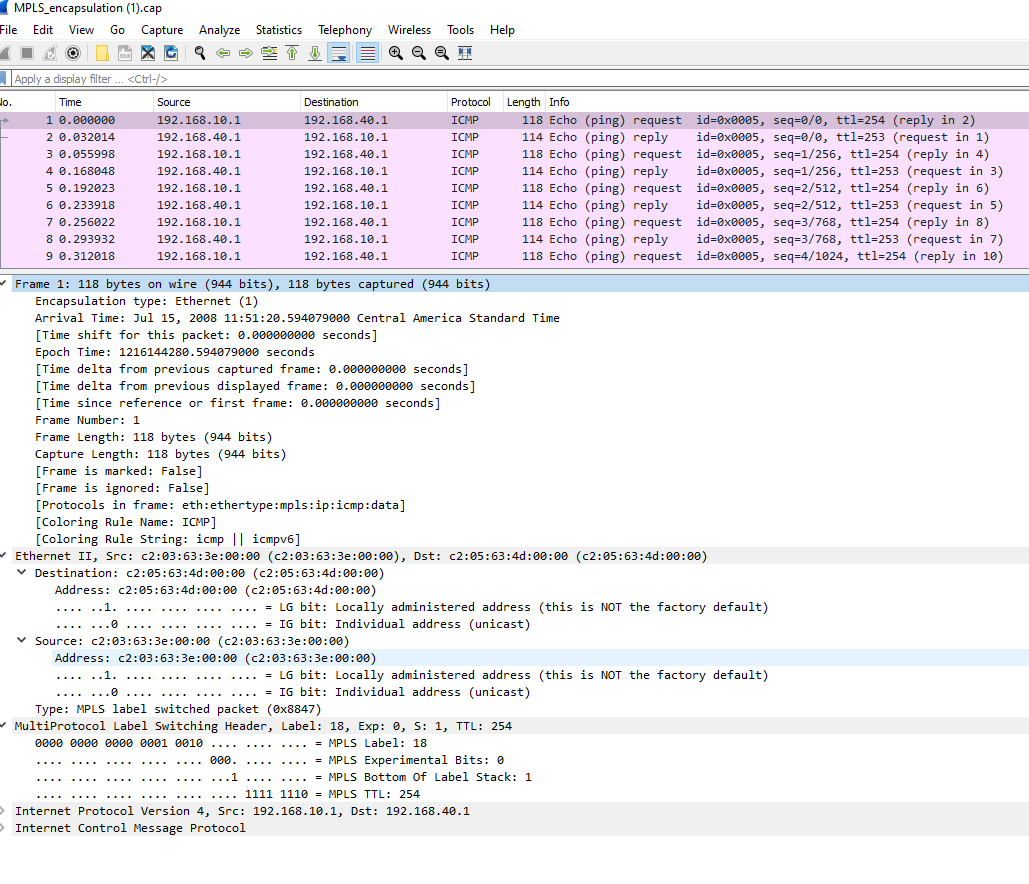
Task: Jump to the last packet icon
Action: pyautogui.click(x=315, y=53)
